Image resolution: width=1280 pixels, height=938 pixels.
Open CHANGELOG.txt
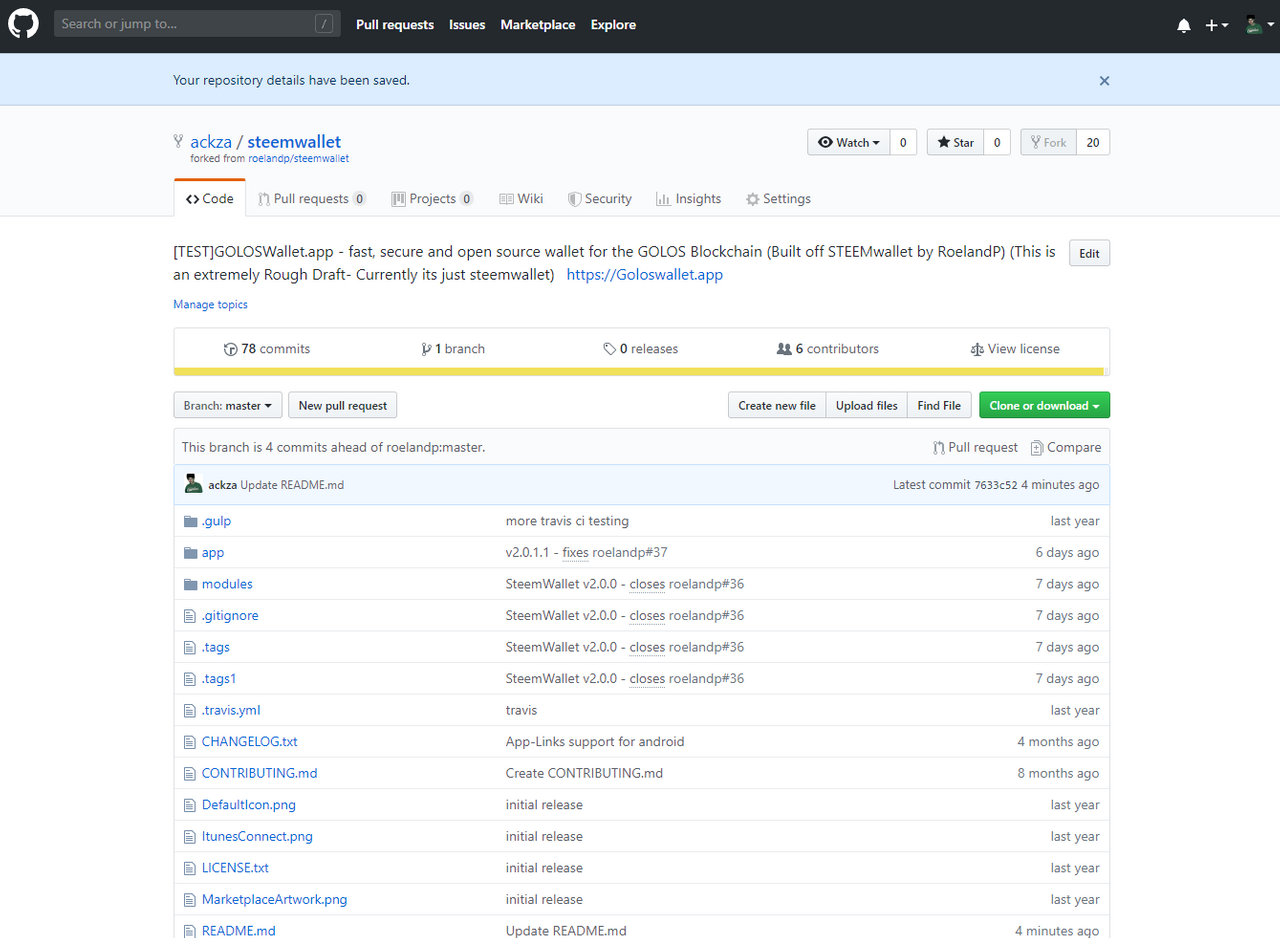click(249, 742)
